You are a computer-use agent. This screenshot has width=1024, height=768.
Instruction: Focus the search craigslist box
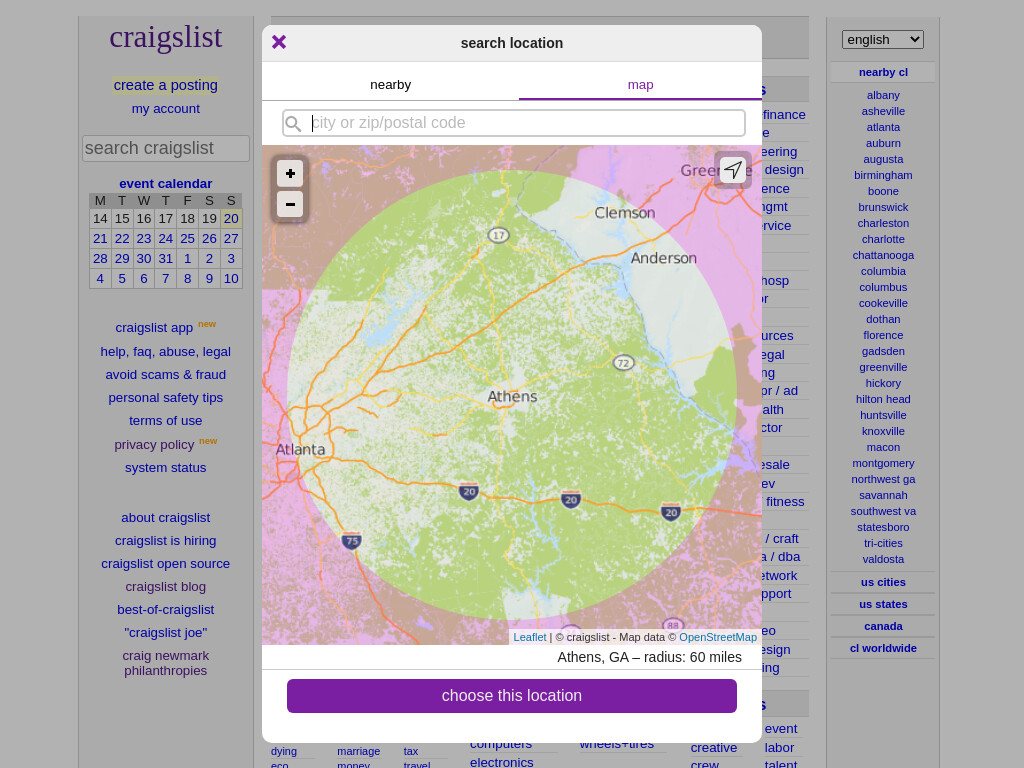tap(166, 148)
